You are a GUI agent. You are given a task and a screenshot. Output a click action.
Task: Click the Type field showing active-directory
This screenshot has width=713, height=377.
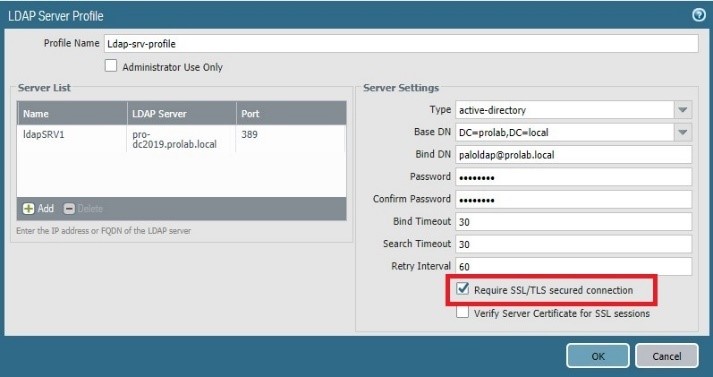click(565, 110)
